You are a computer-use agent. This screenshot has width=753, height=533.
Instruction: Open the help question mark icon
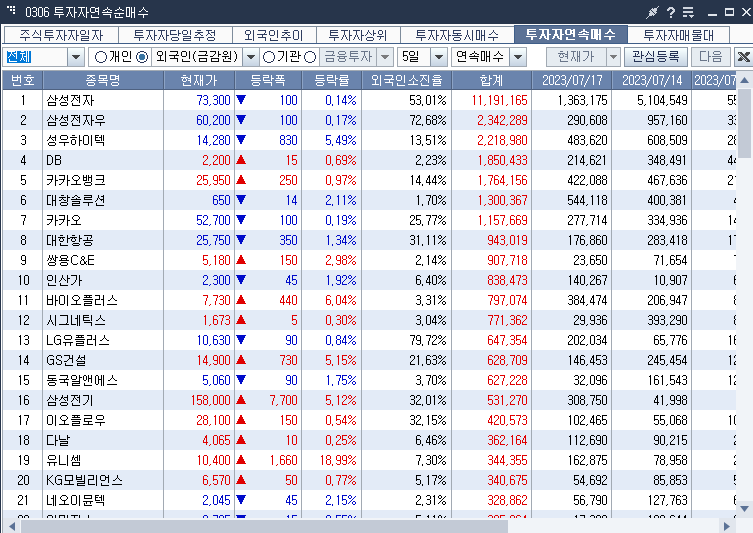(x=671, y=12)
